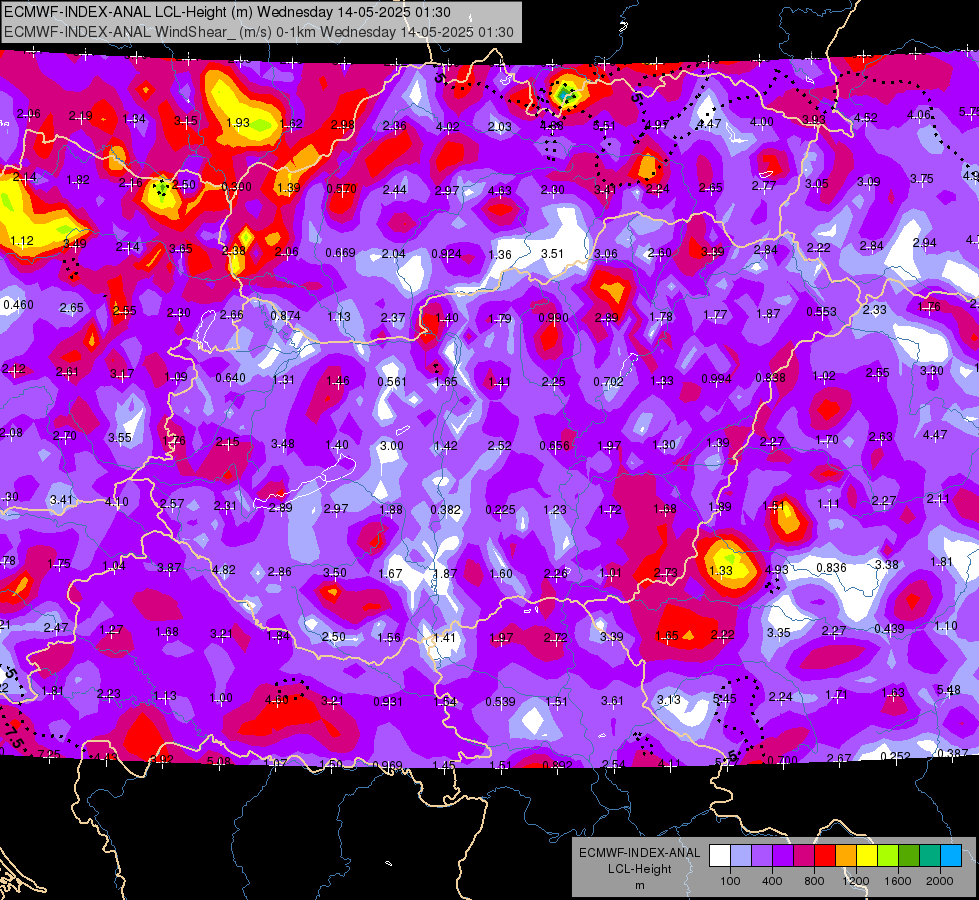The height and width of the screenshot is (900, 979).
Task: Select the grid value 0.561
Action: tap(392, 382)
